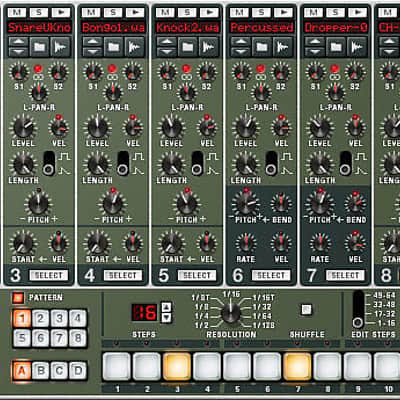The width and height of the screenshot is (400, 400).
Task: Preview play channel 5 Knock2 sample
Action: tap(209, 12)
